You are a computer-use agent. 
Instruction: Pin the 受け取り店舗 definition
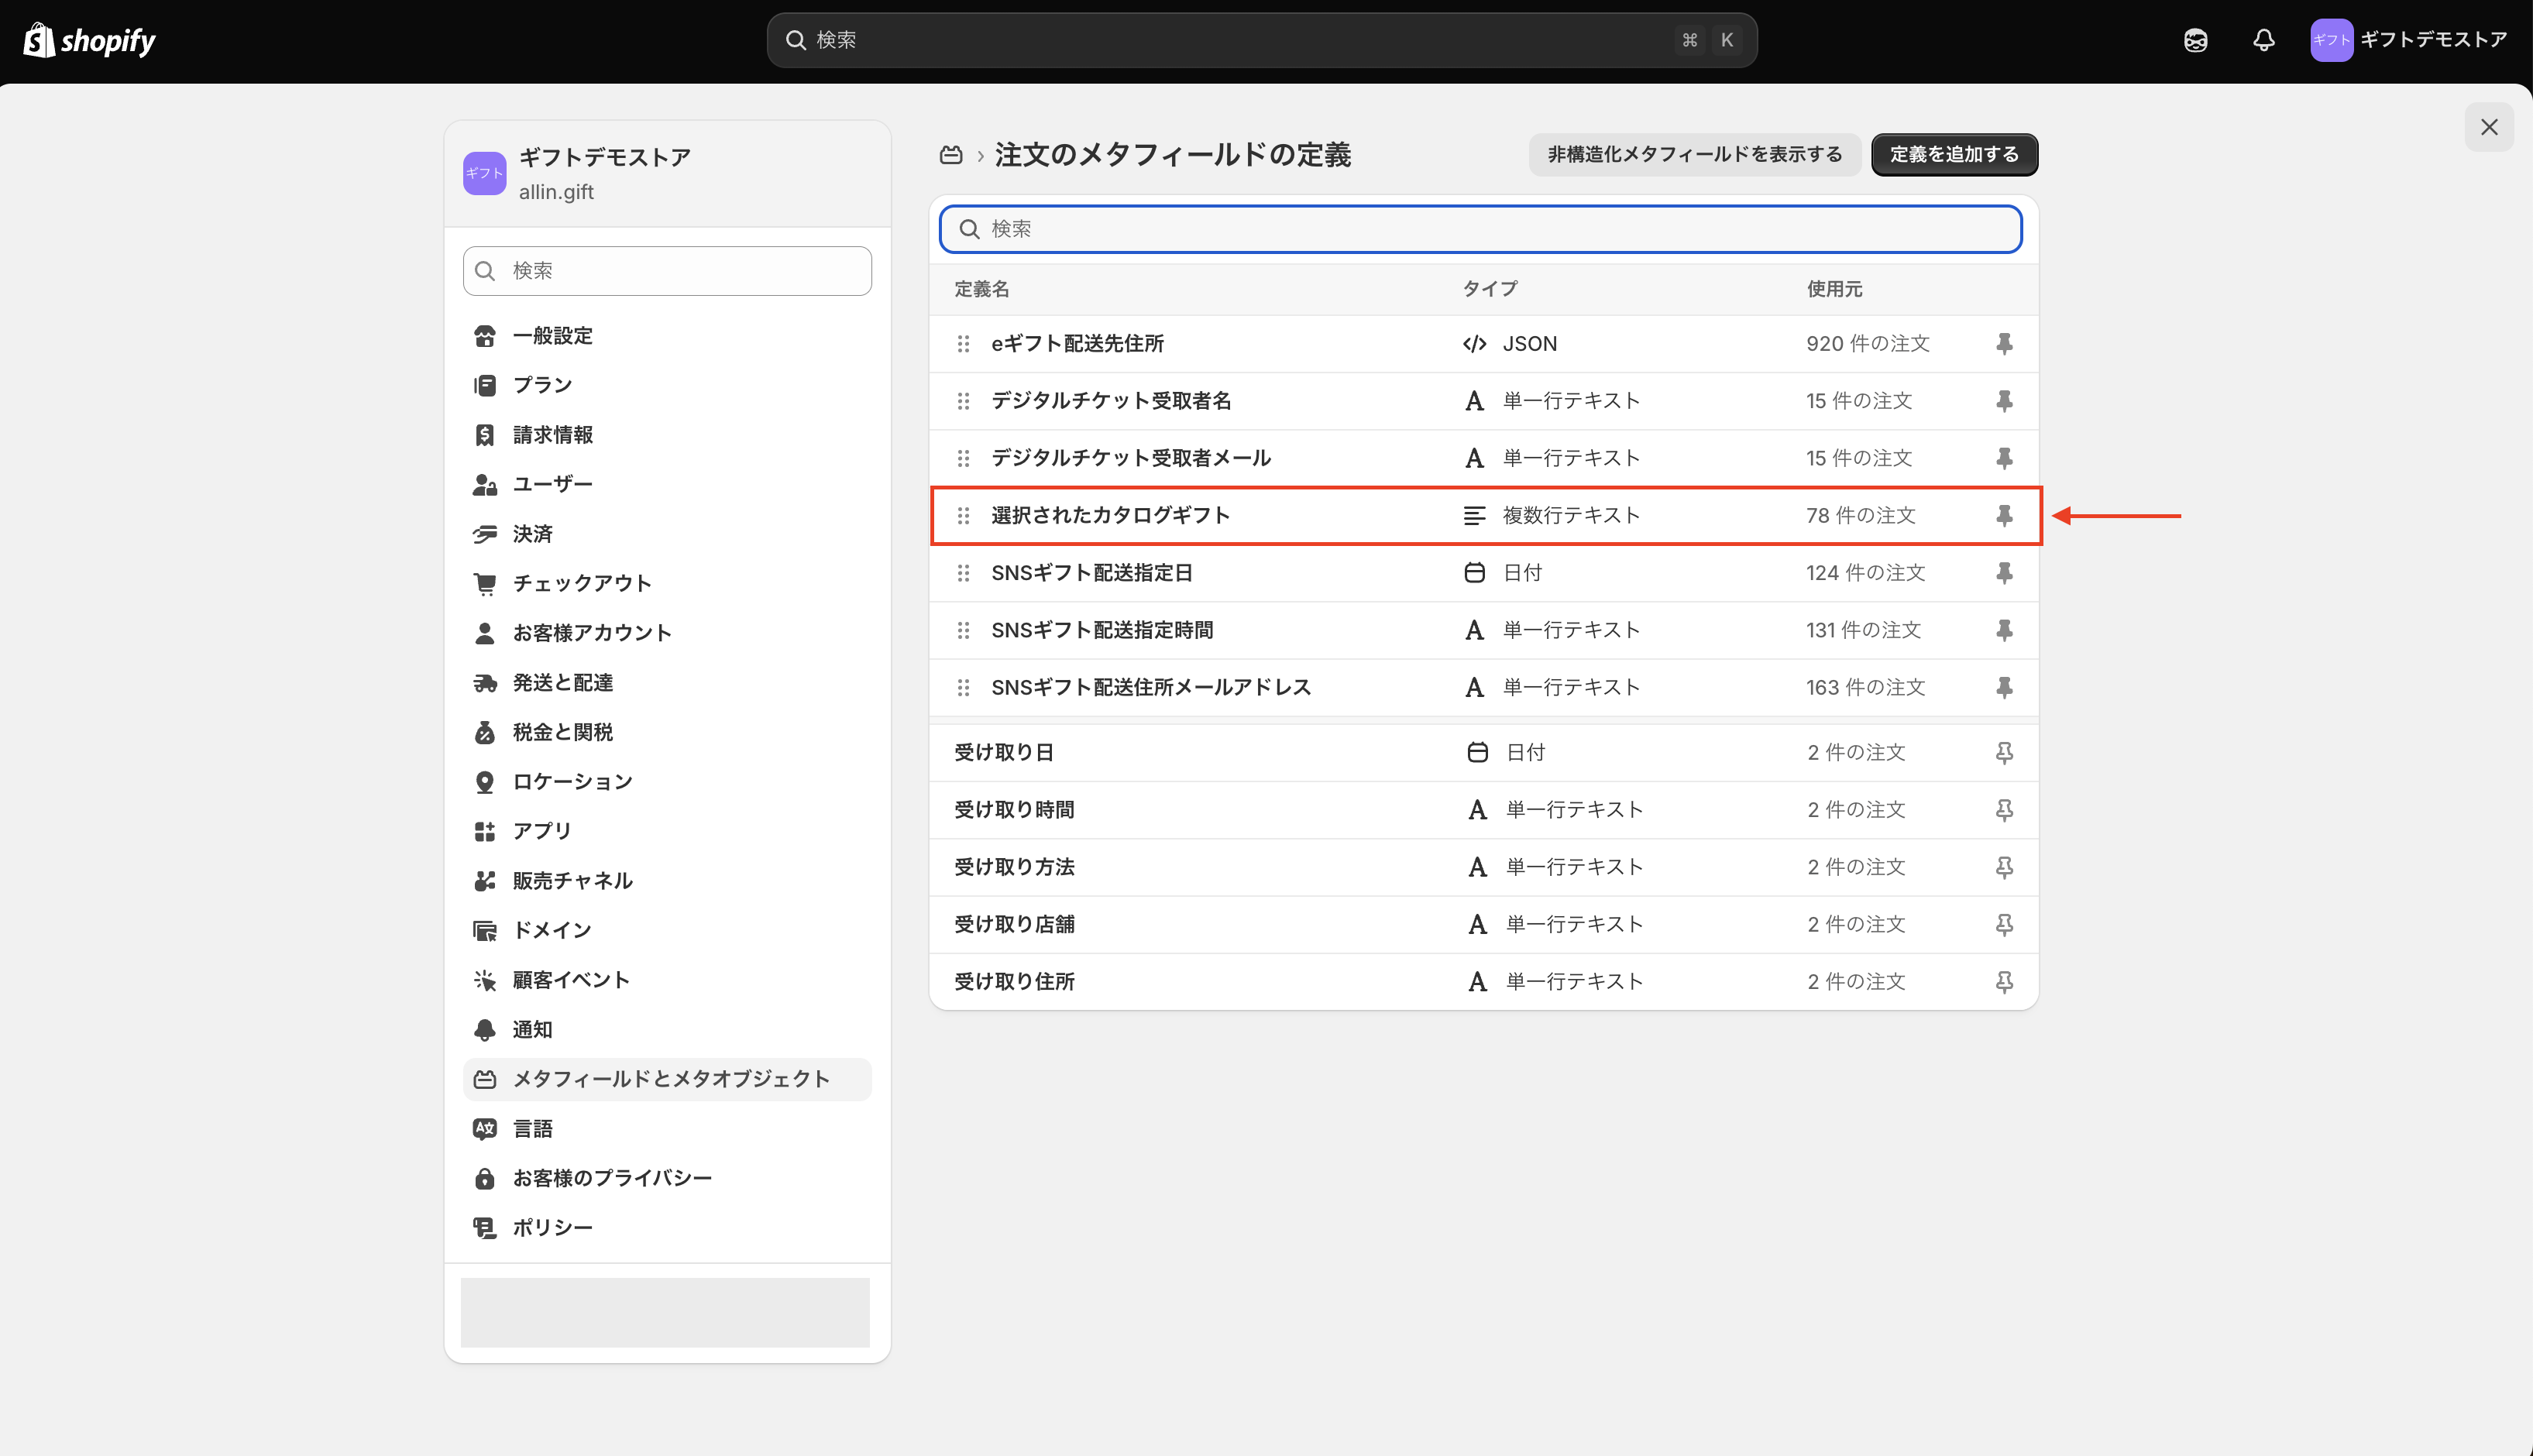tap(2004, 925)
